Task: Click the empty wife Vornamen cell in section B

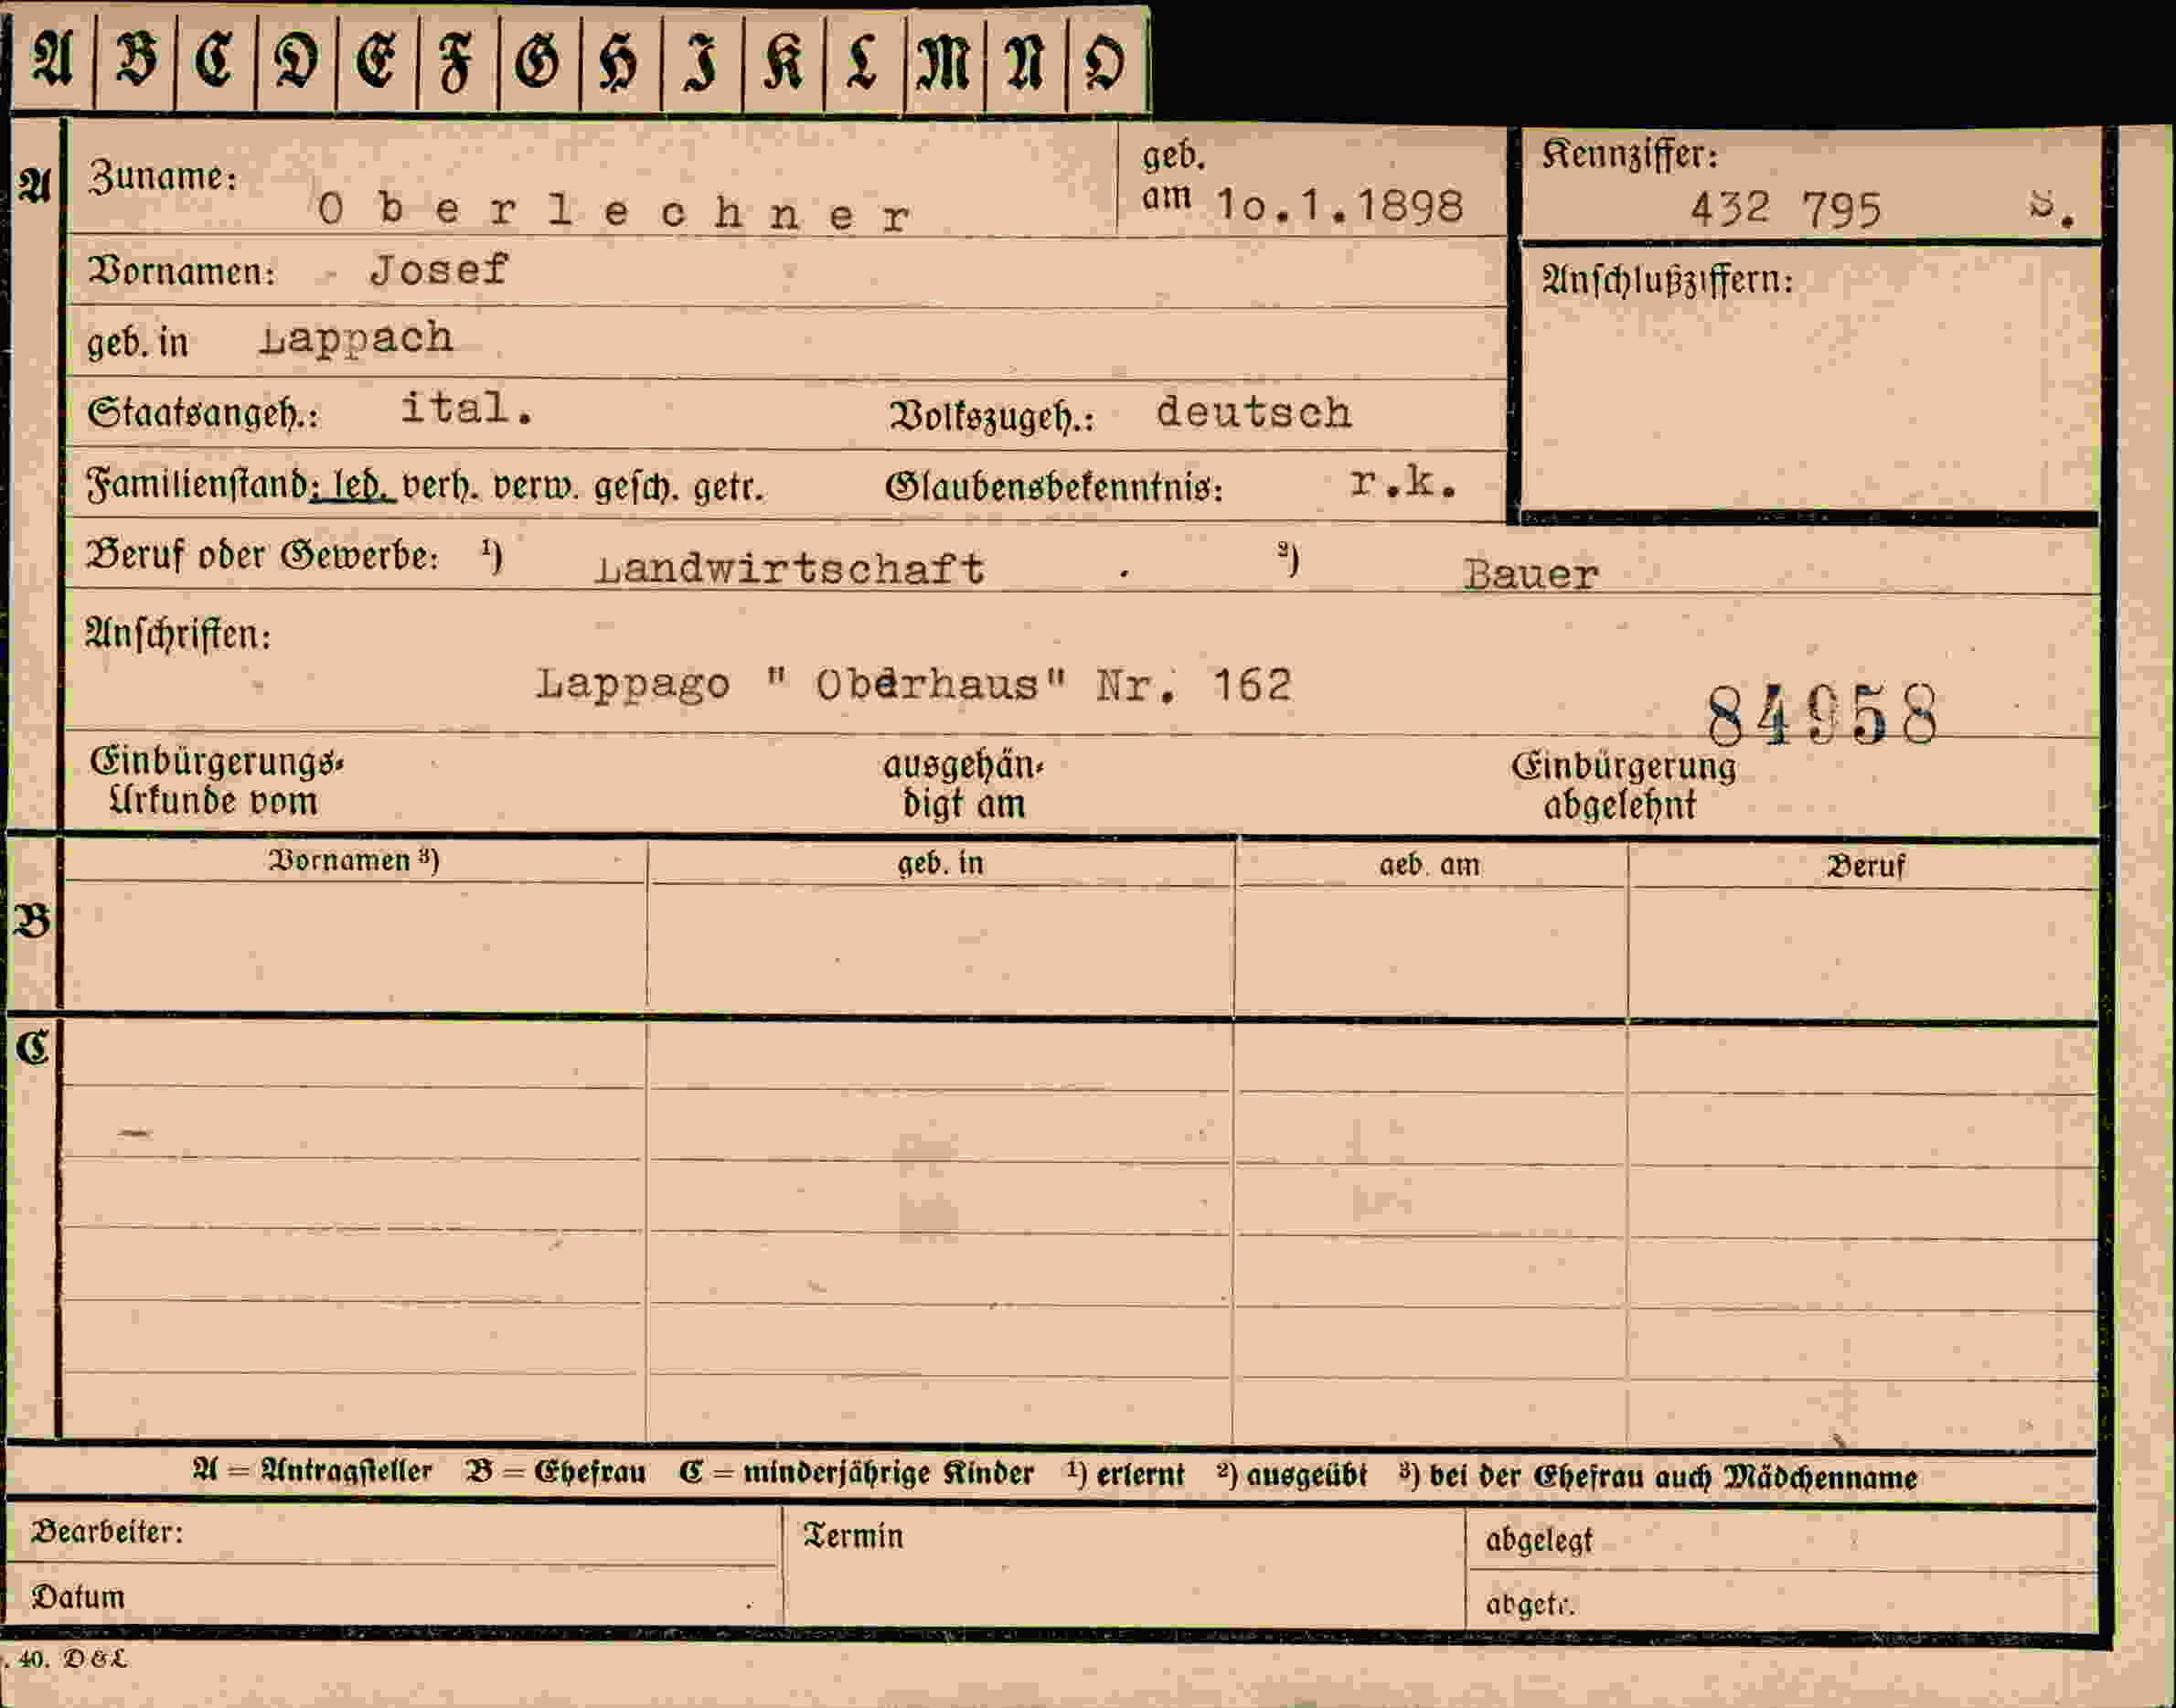Action: pos(354,945)
